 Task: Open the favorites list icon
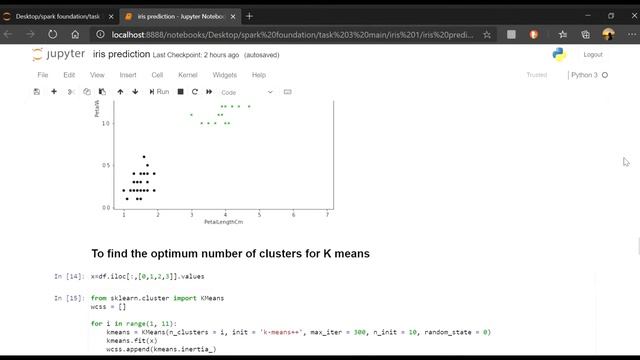(563, 35)
